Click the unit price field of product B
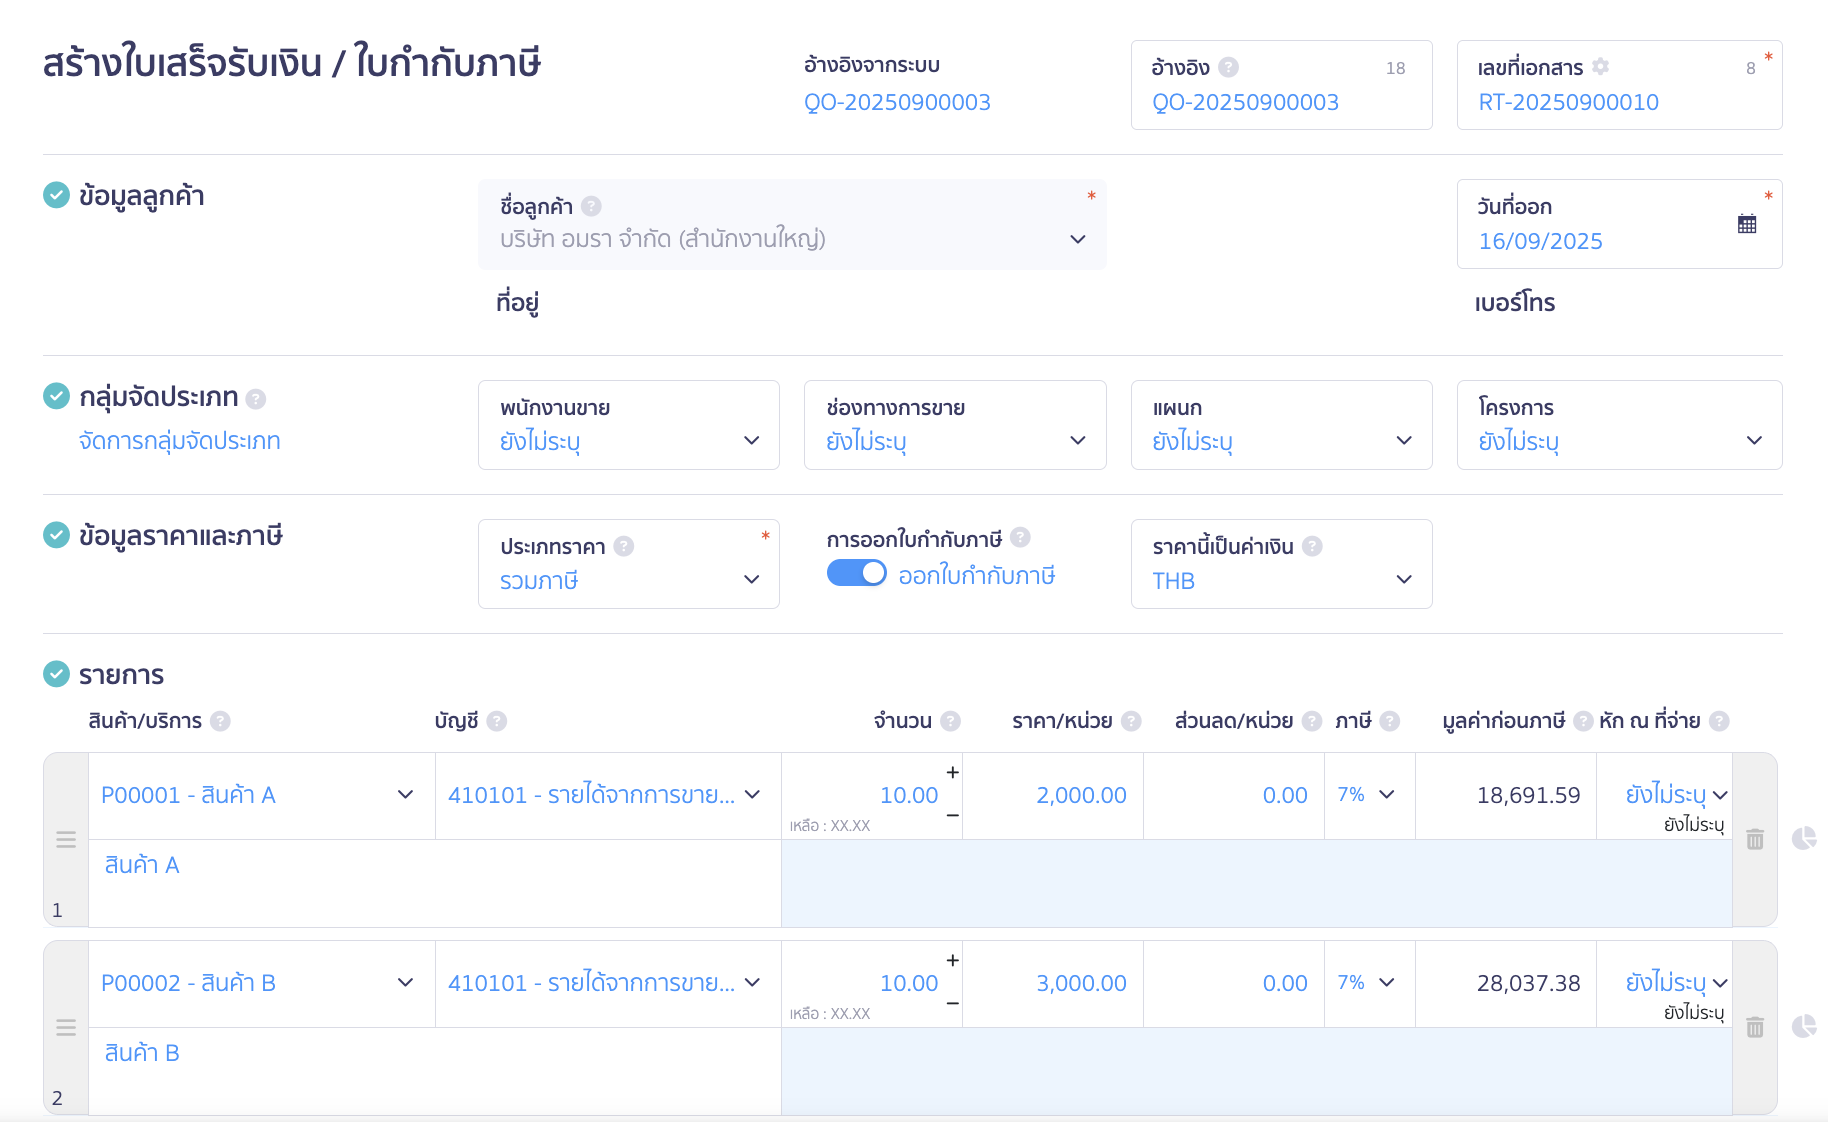 click(x=1080, y=983)
